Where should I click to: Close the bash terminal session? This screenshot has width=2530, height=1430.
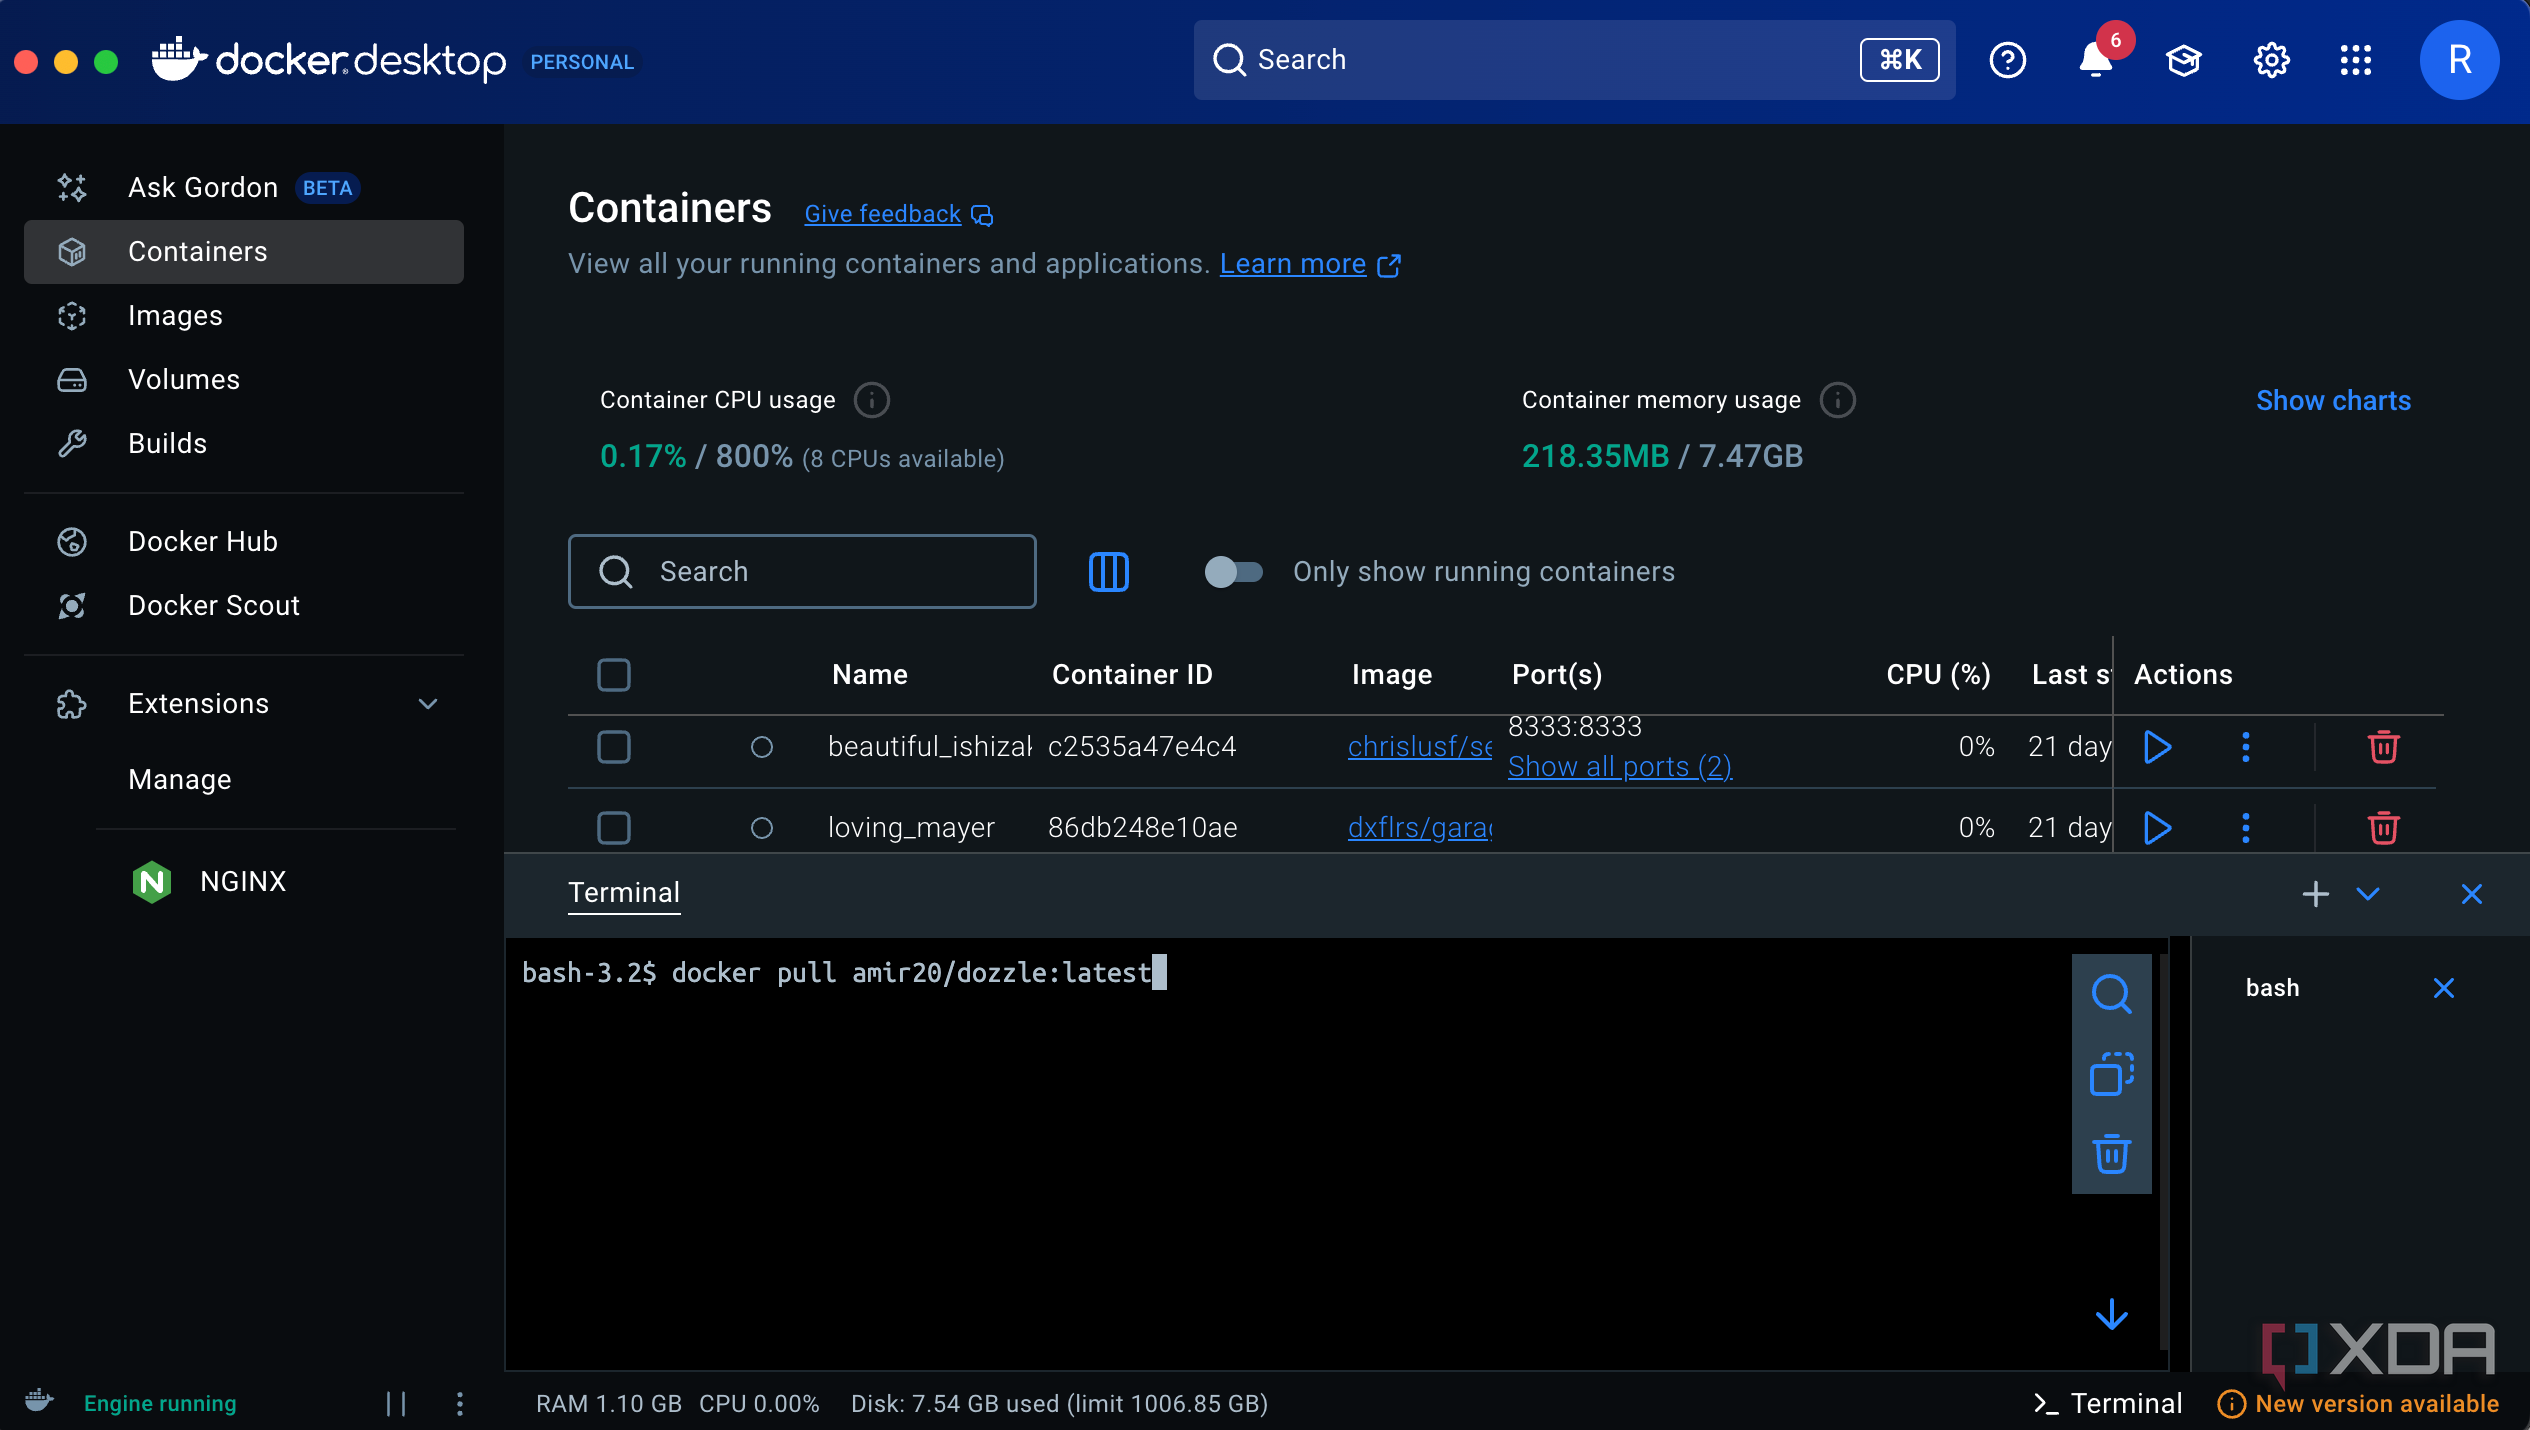click(2443, 988)
